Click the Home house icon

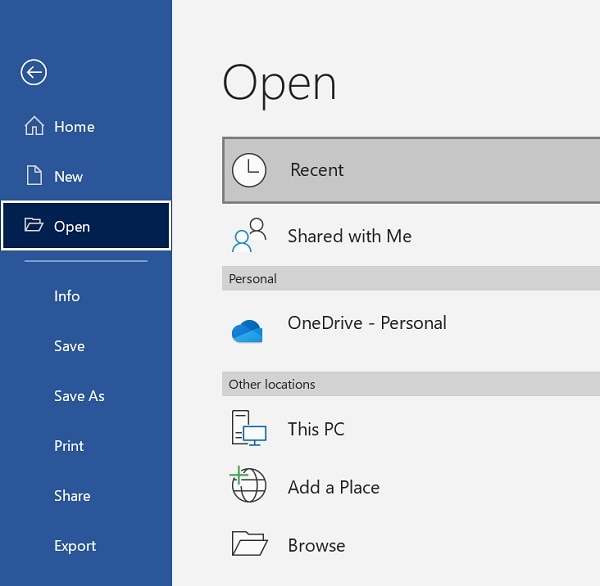click(34, 127)
